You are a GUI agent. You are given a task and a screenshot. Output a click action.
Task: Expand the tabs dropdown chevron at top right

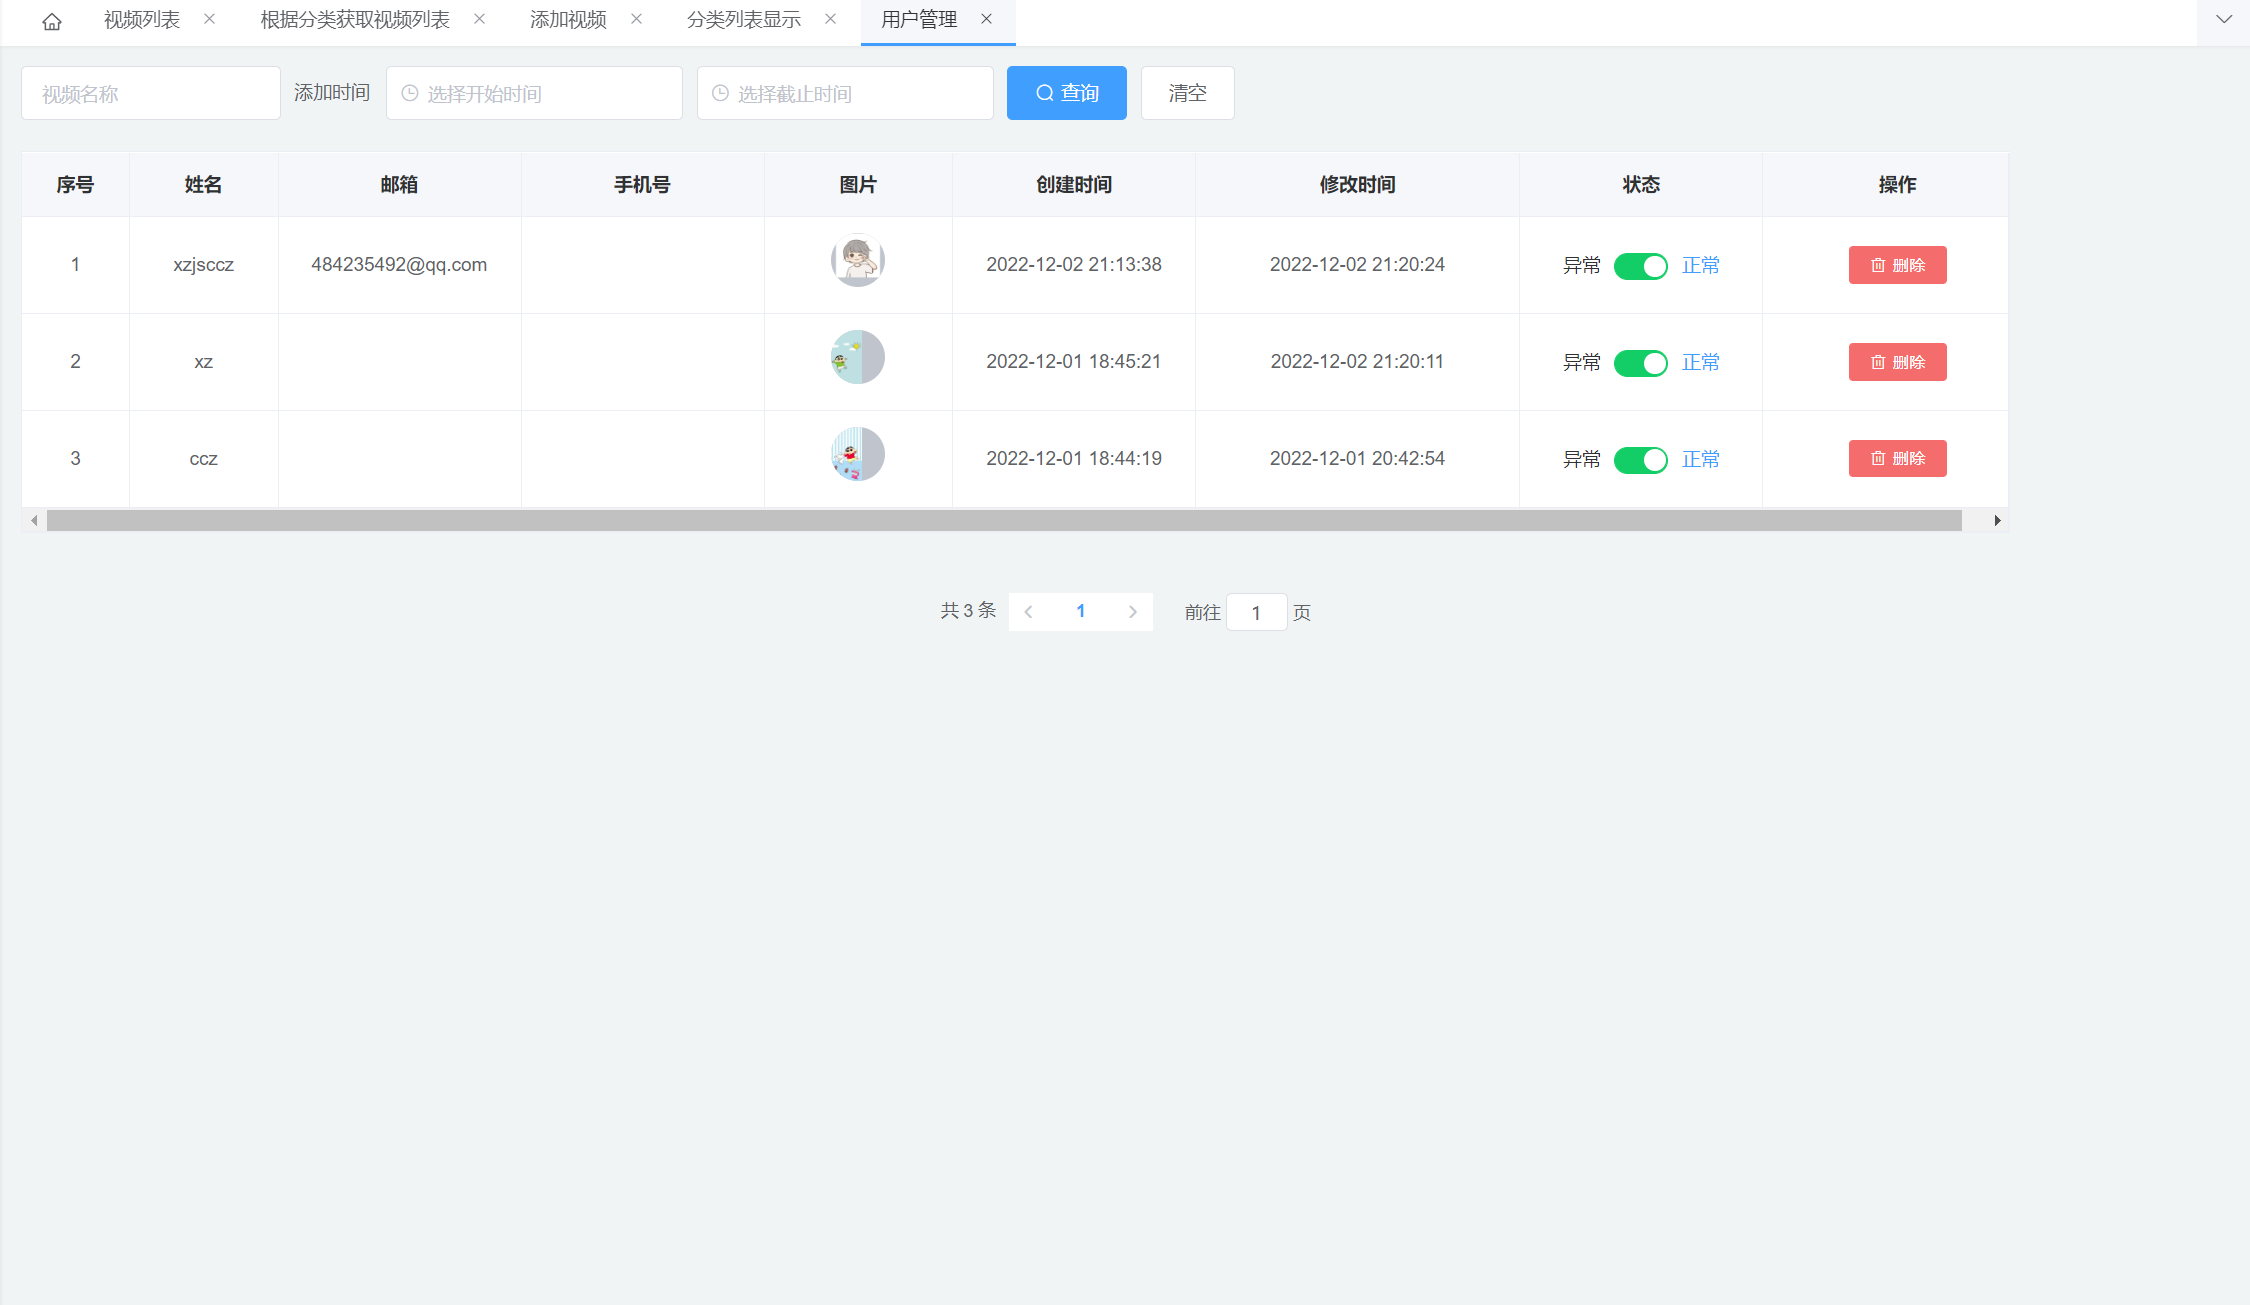tap(2223, 19)
